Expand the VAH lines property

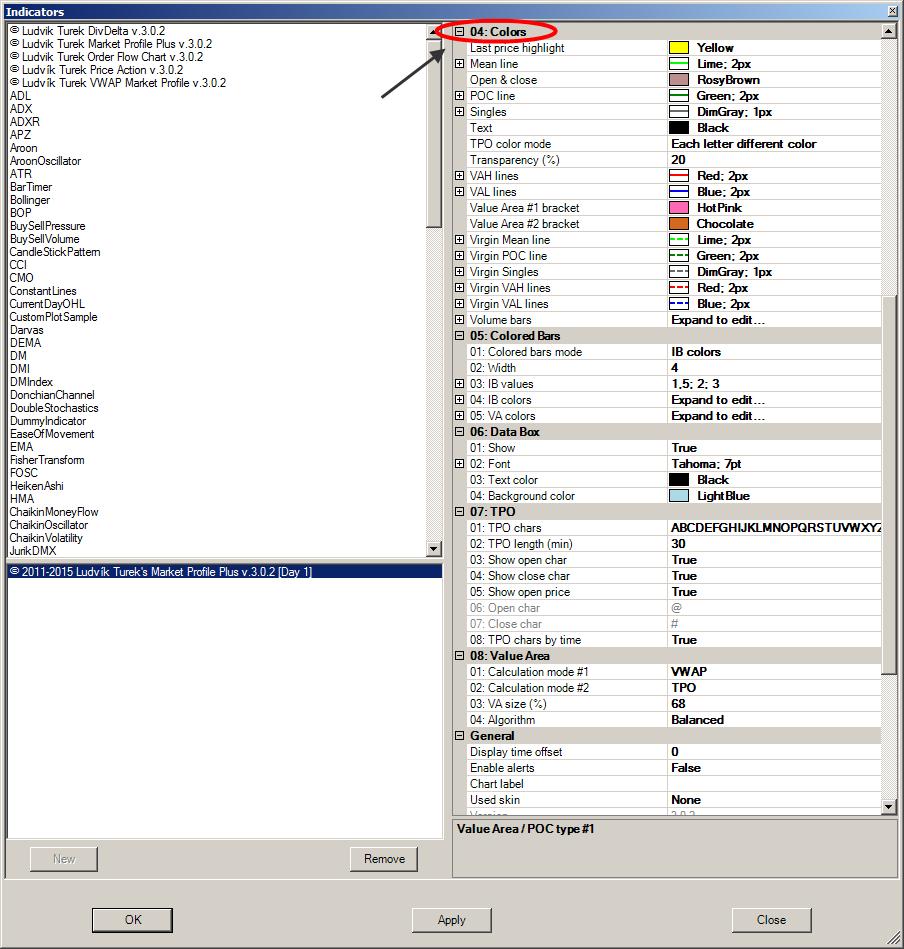[459, 176]
